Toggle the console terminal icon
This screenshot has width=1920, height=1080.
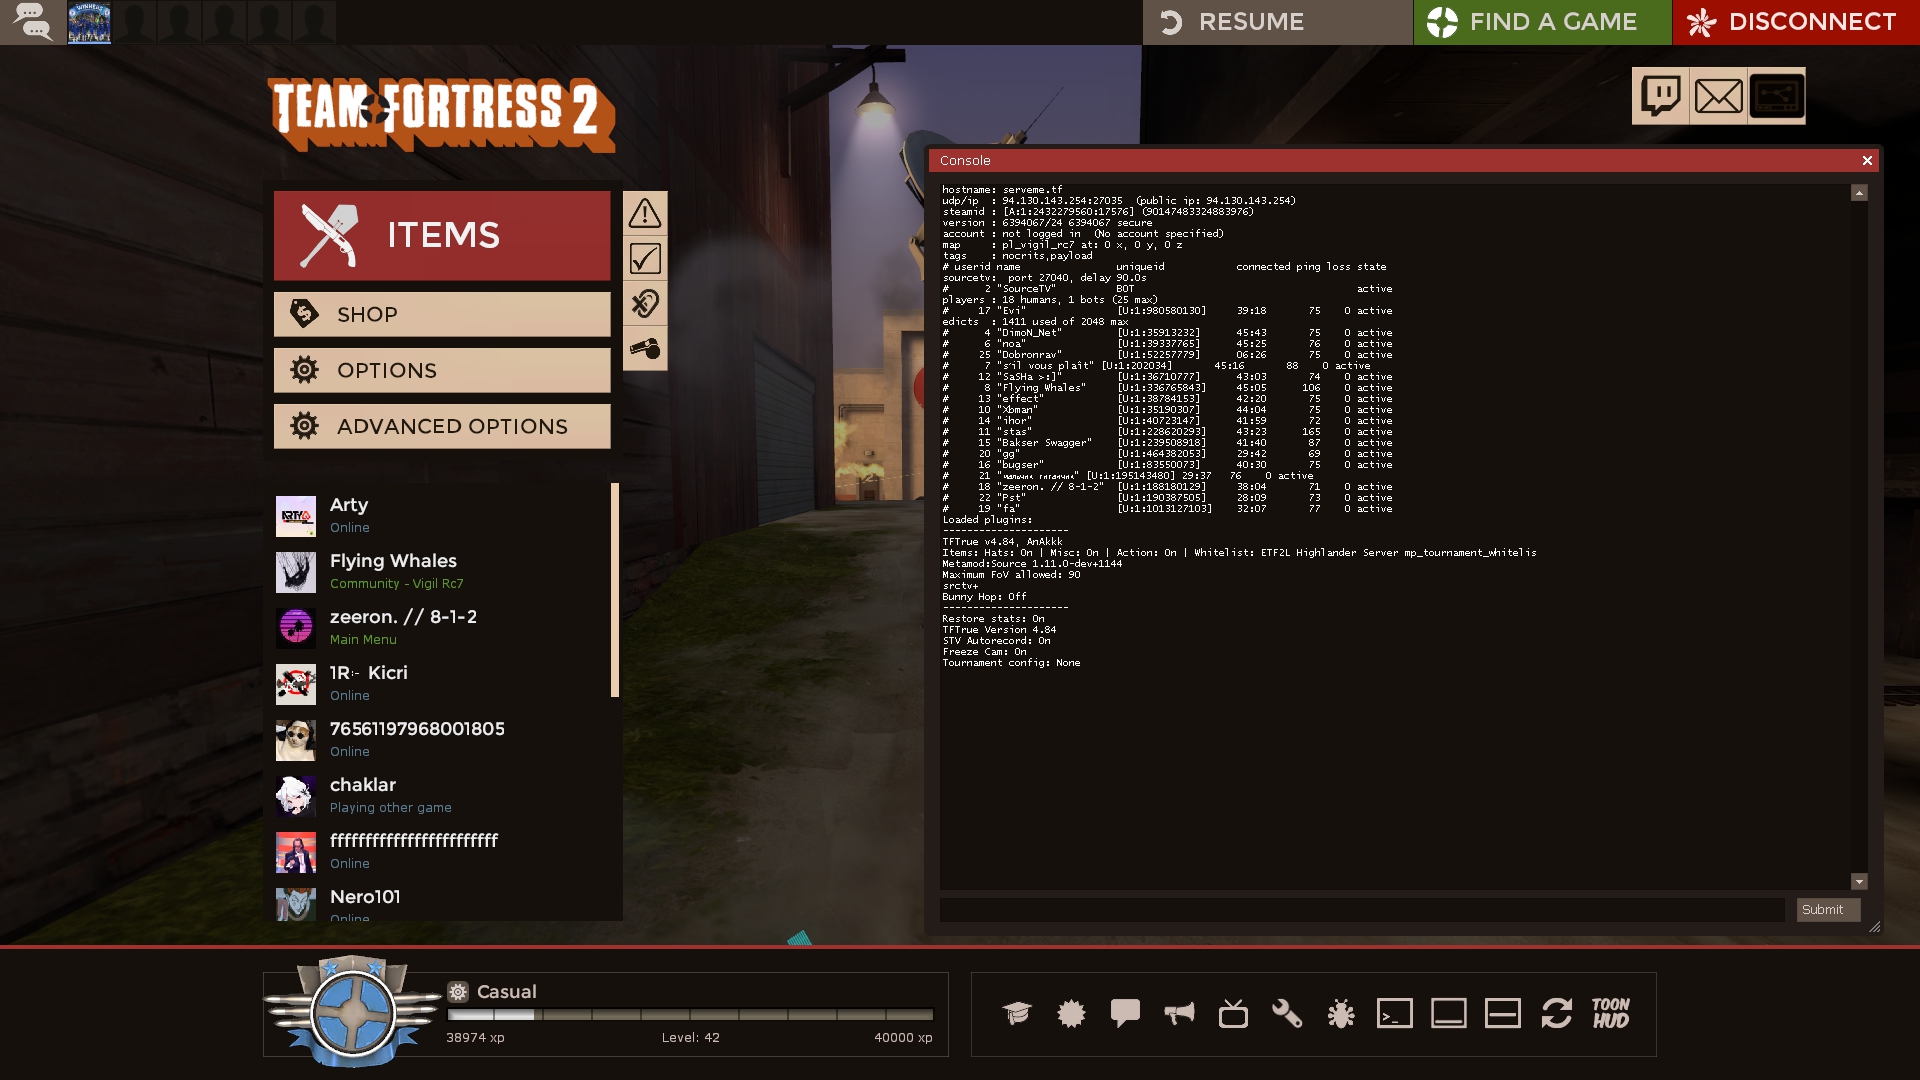click(1395, 1014)
